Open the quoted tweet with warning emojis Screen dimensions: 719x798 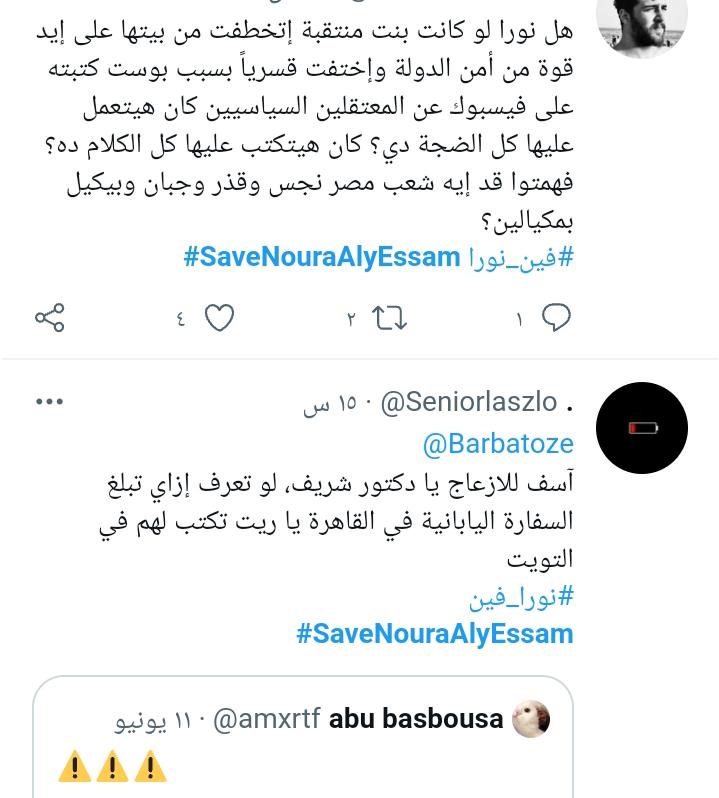point(303,737)
